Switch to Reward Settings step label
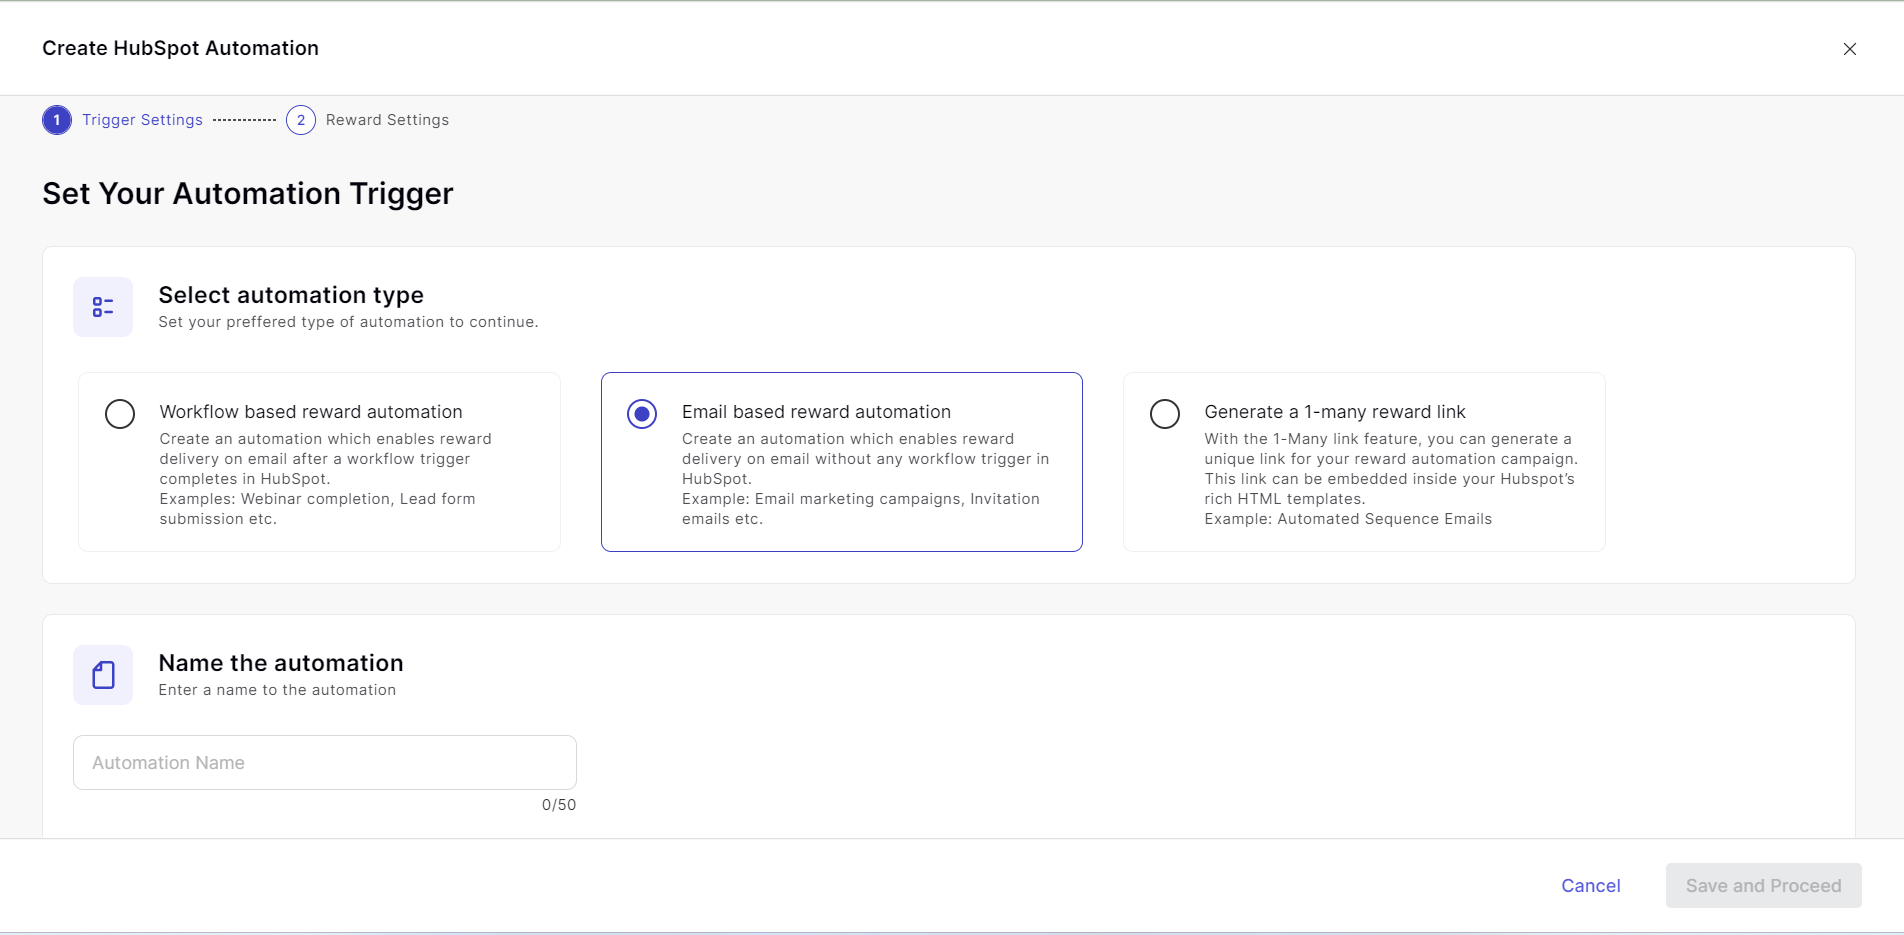Viewport: 1904px width, 935px height. click(387, 120)
